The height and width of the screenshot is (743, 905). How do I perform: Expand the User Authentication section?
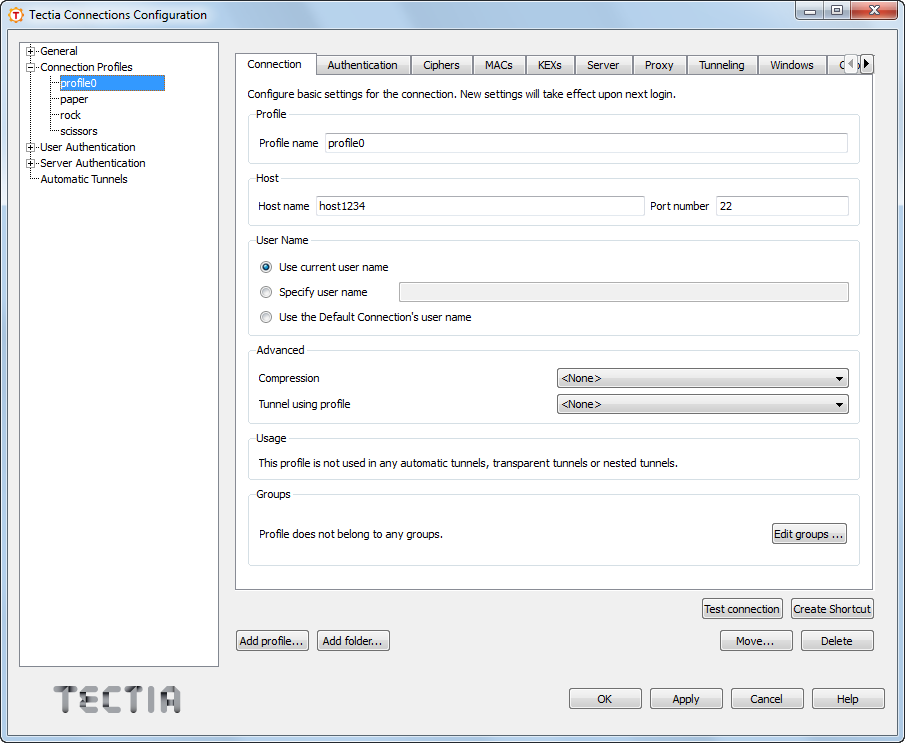pos(29,147)
